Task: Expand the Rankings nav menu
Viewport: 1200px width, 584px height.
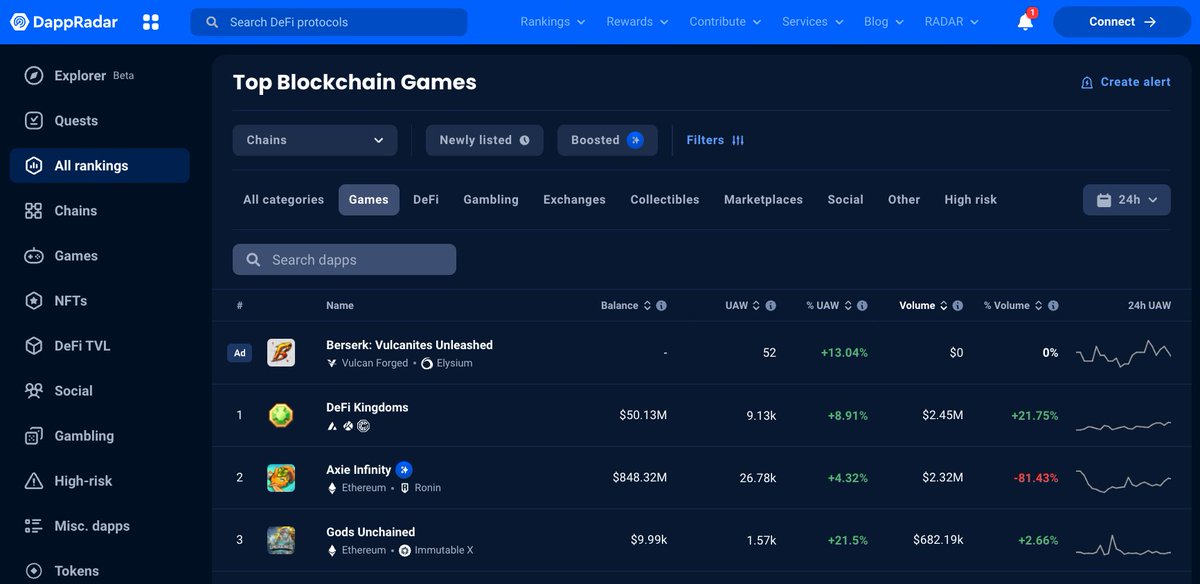Action: point(552,22)
